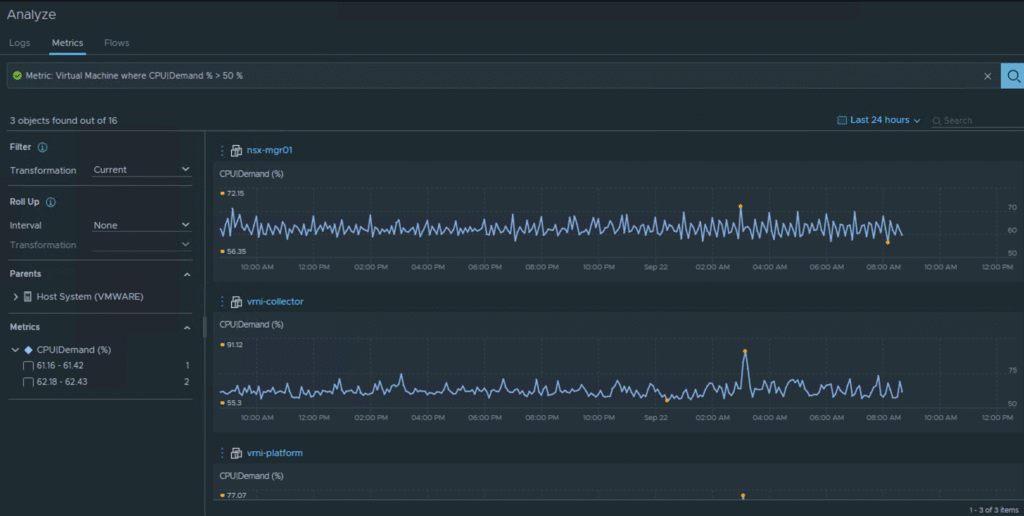The width and height of the screenshot is (1024, 516).
Task: Switch to the Logs tab
Action: tap(20, 43)
